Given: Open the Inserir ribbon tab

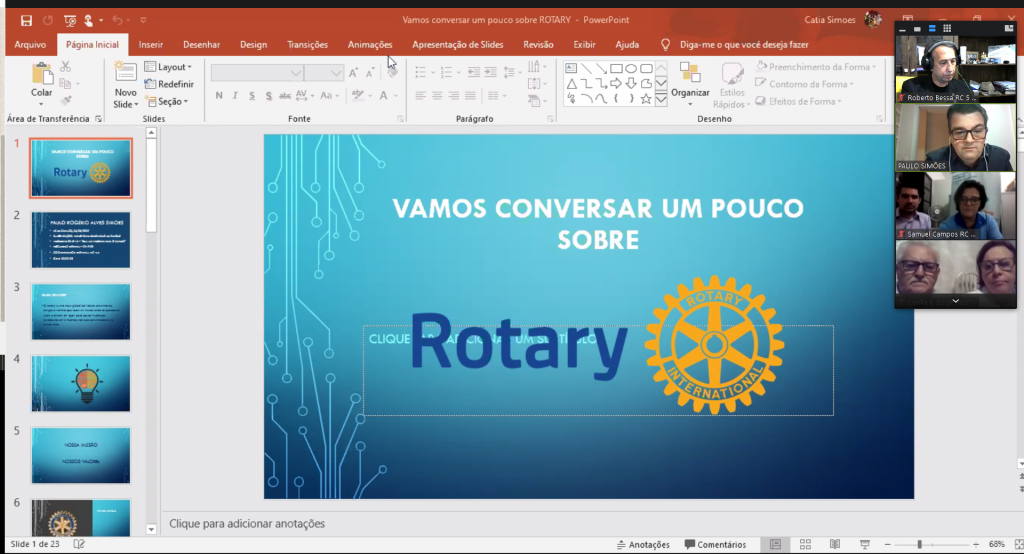Looking at the screenshot, I should click(151, 44).
